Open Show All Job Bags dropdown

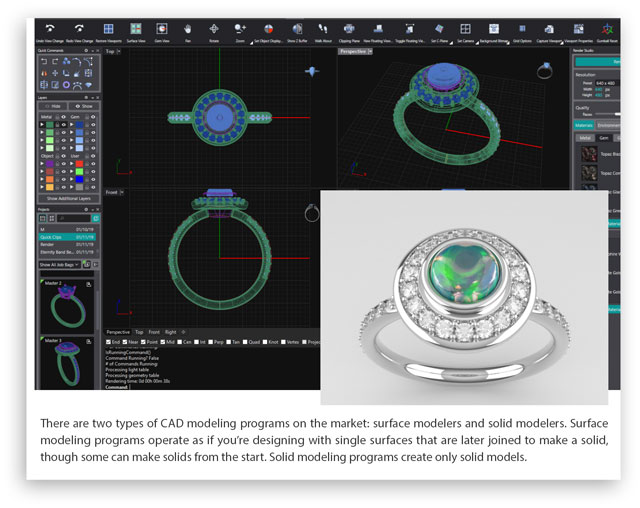pyautogui.click(x=60, y=265)
